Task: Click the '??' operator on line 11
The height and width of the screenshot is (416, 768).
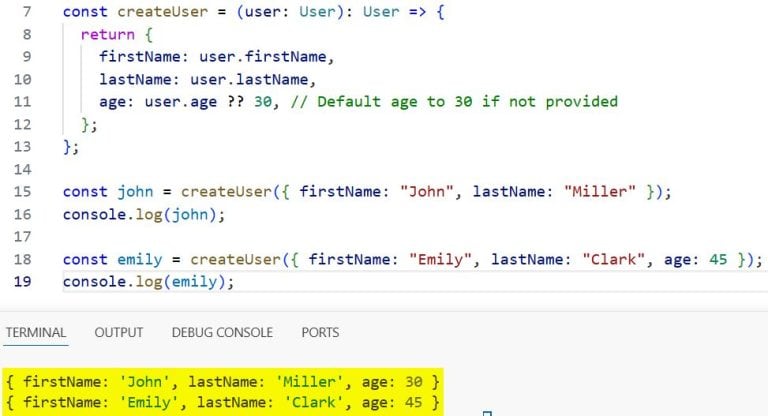Action: (235, 101)
